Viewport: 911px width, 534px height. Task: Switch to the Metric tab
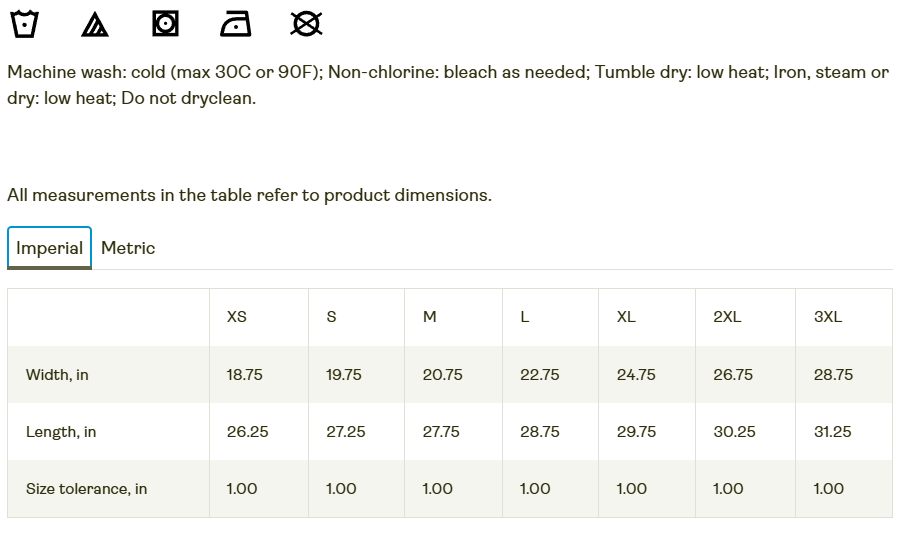coord(128,248)
